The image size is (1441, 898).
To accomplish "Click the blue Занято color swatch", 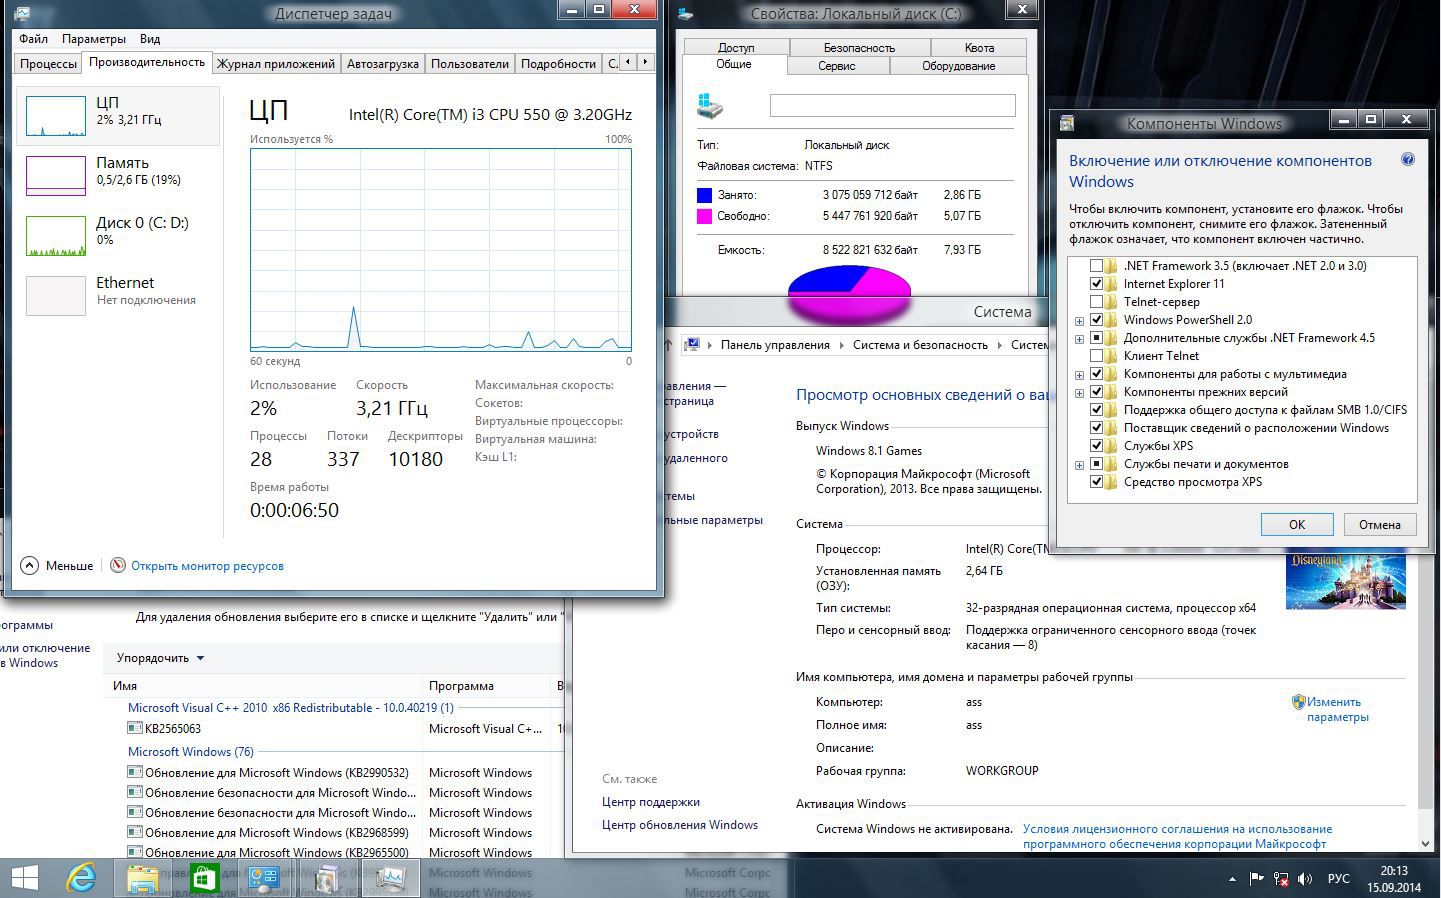I will click(704, 195).
